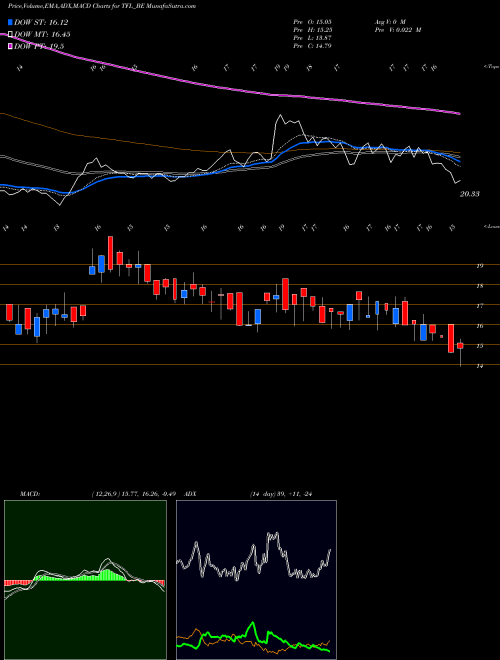
Task: Click the 'Avg V: 0 M' volume text
Action: tap(388, 21)
